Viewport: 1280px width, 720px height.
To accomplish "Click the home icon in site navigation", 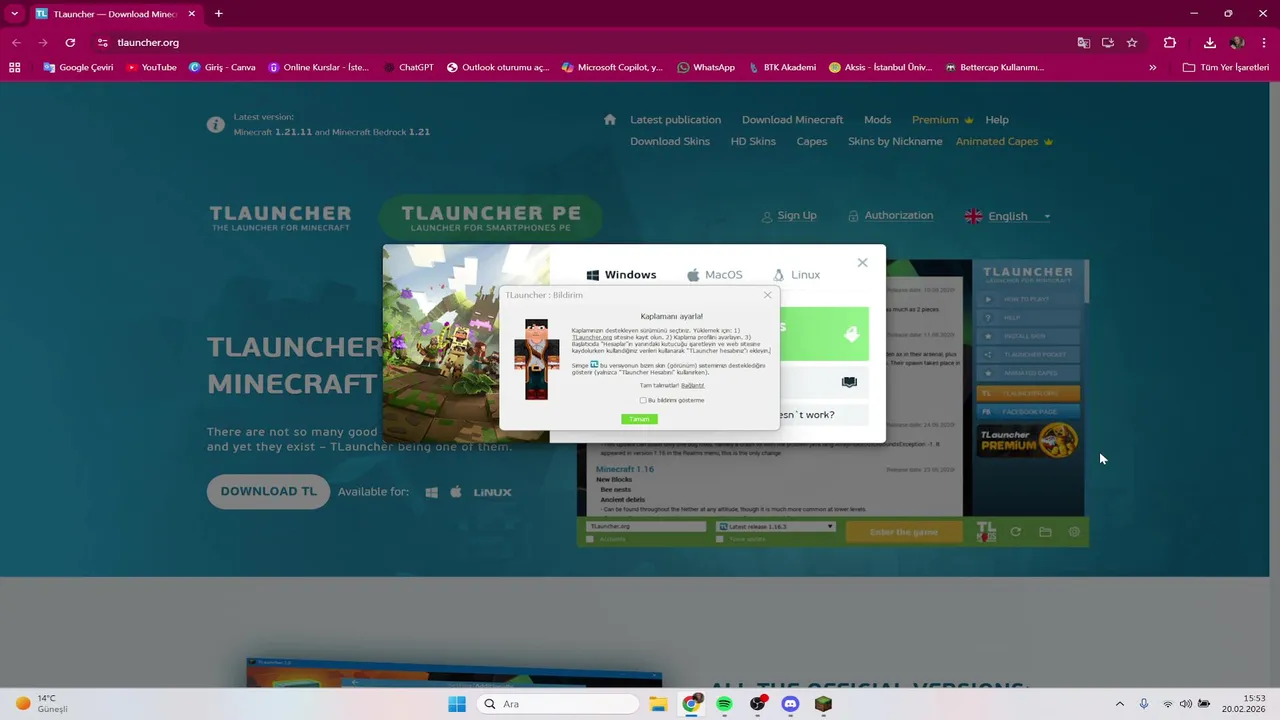I will [x=610, y=119].
